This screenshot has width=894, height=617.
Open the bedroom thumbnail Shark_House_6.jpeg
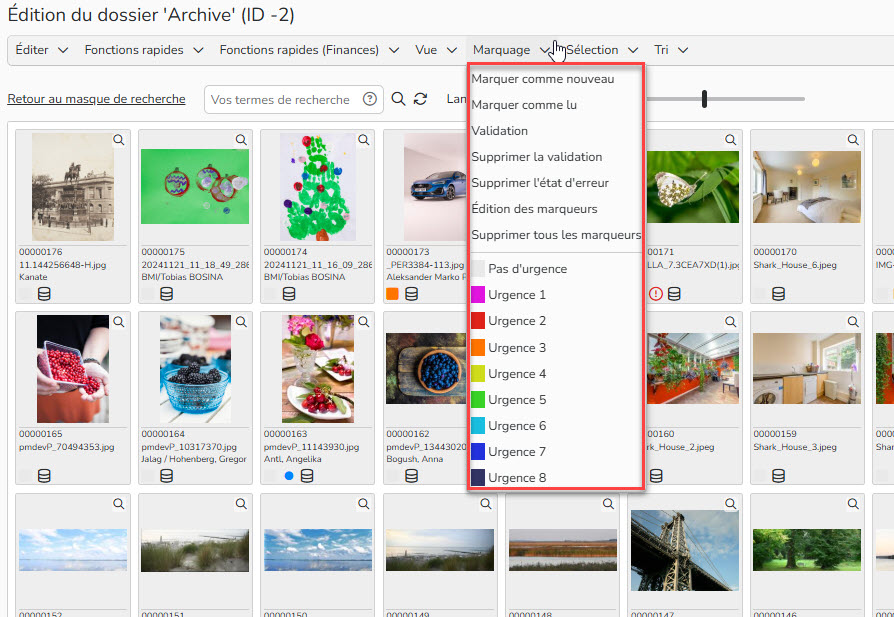pos(807,187)
